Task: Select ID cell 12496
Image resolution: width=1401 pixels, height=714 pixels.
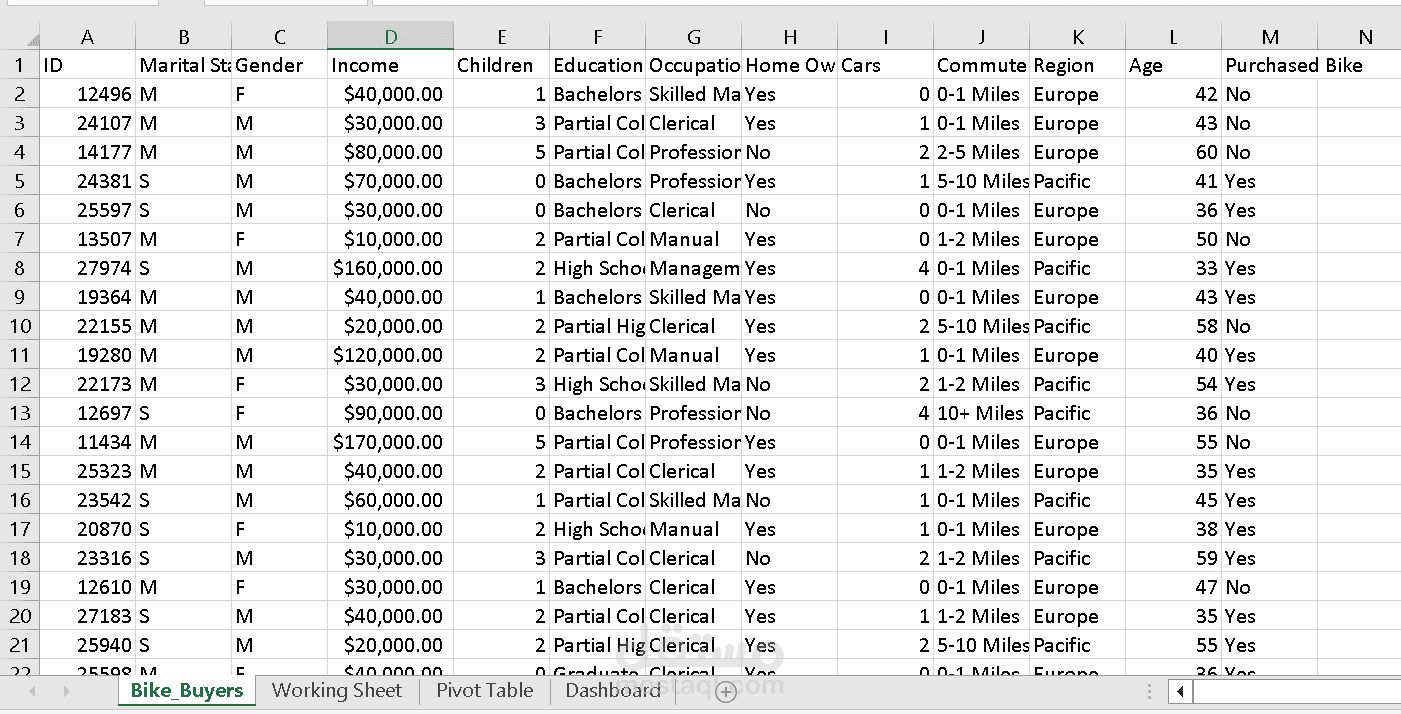Action: 88,94
